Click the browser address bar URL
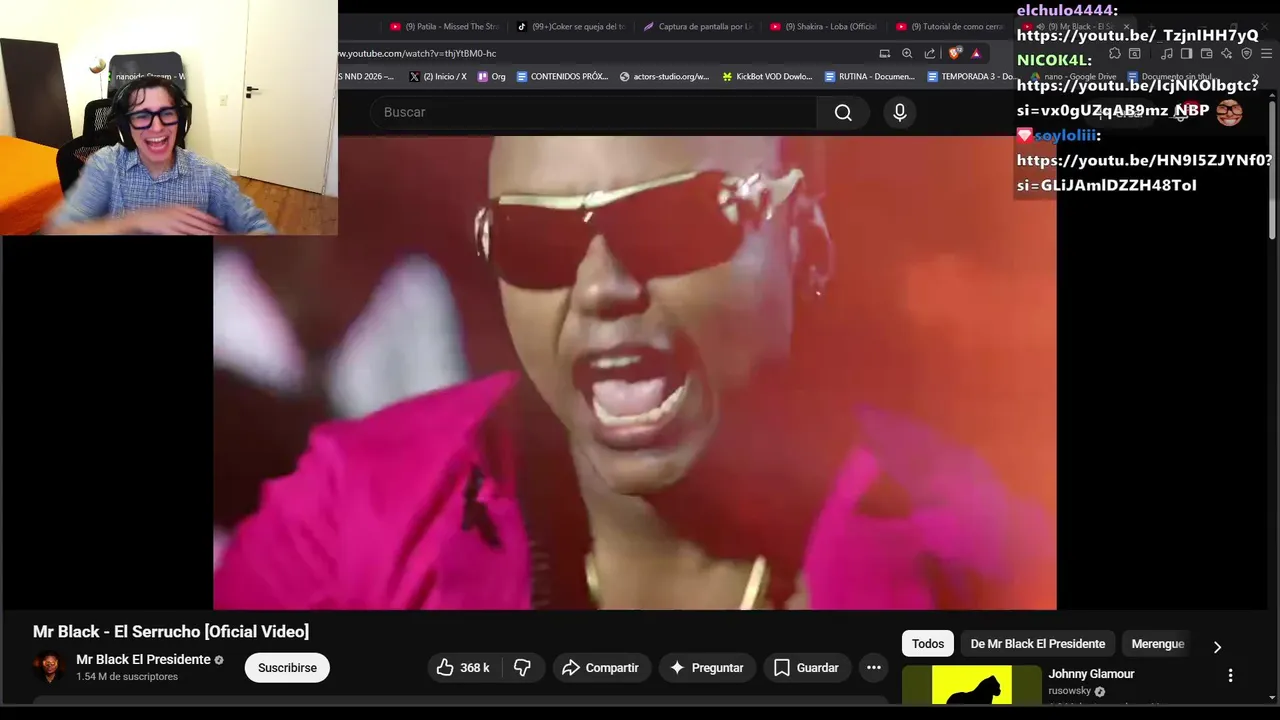 (x=418, y=53)
